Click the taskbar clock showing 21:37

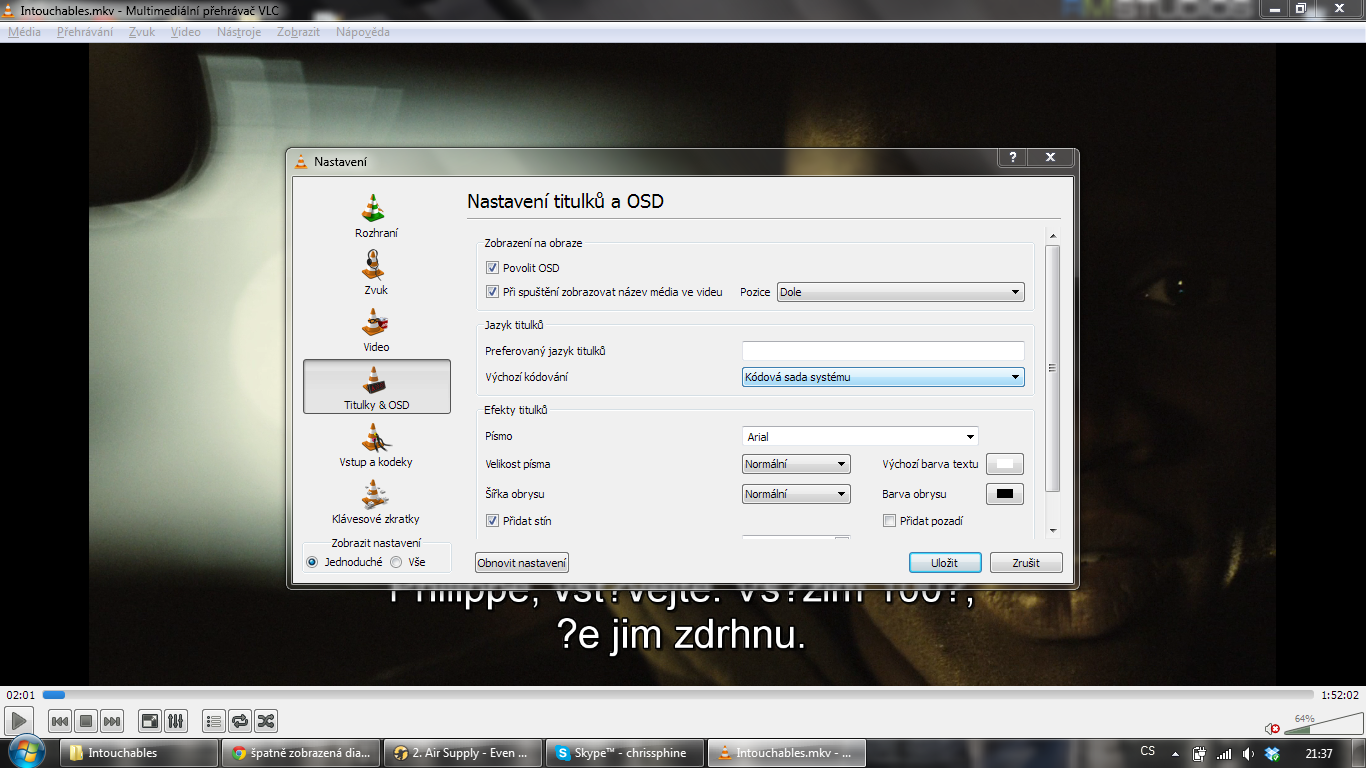pos(1319,753)
